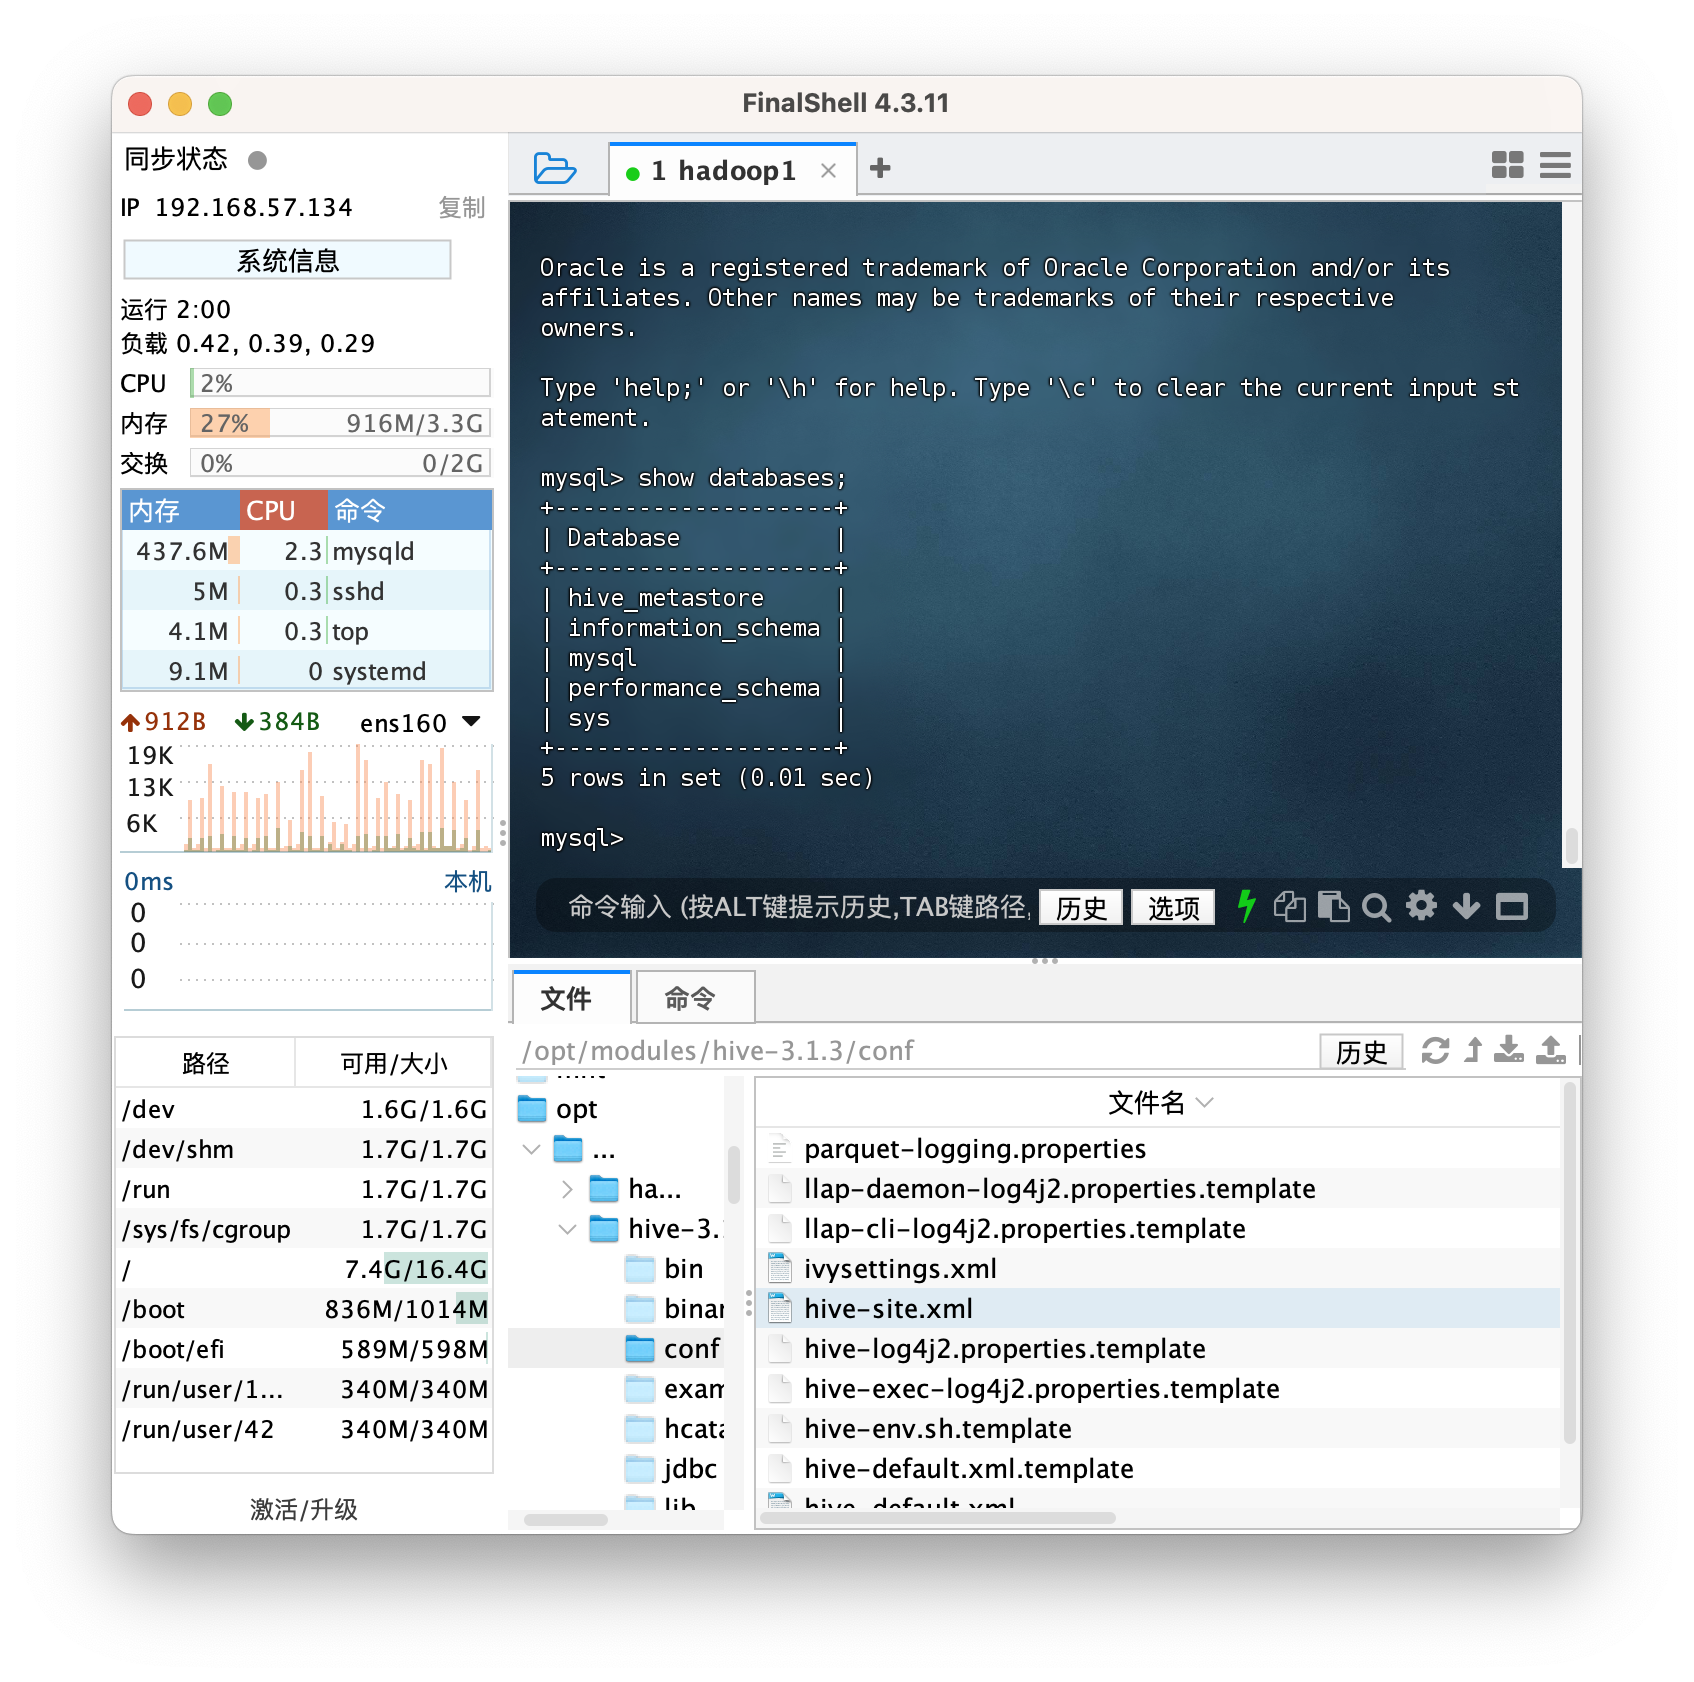This screenshot has width=1694, height=1682.
Task: Click the file list horizontal scrollbar
Action: (x=938, y=1518)
